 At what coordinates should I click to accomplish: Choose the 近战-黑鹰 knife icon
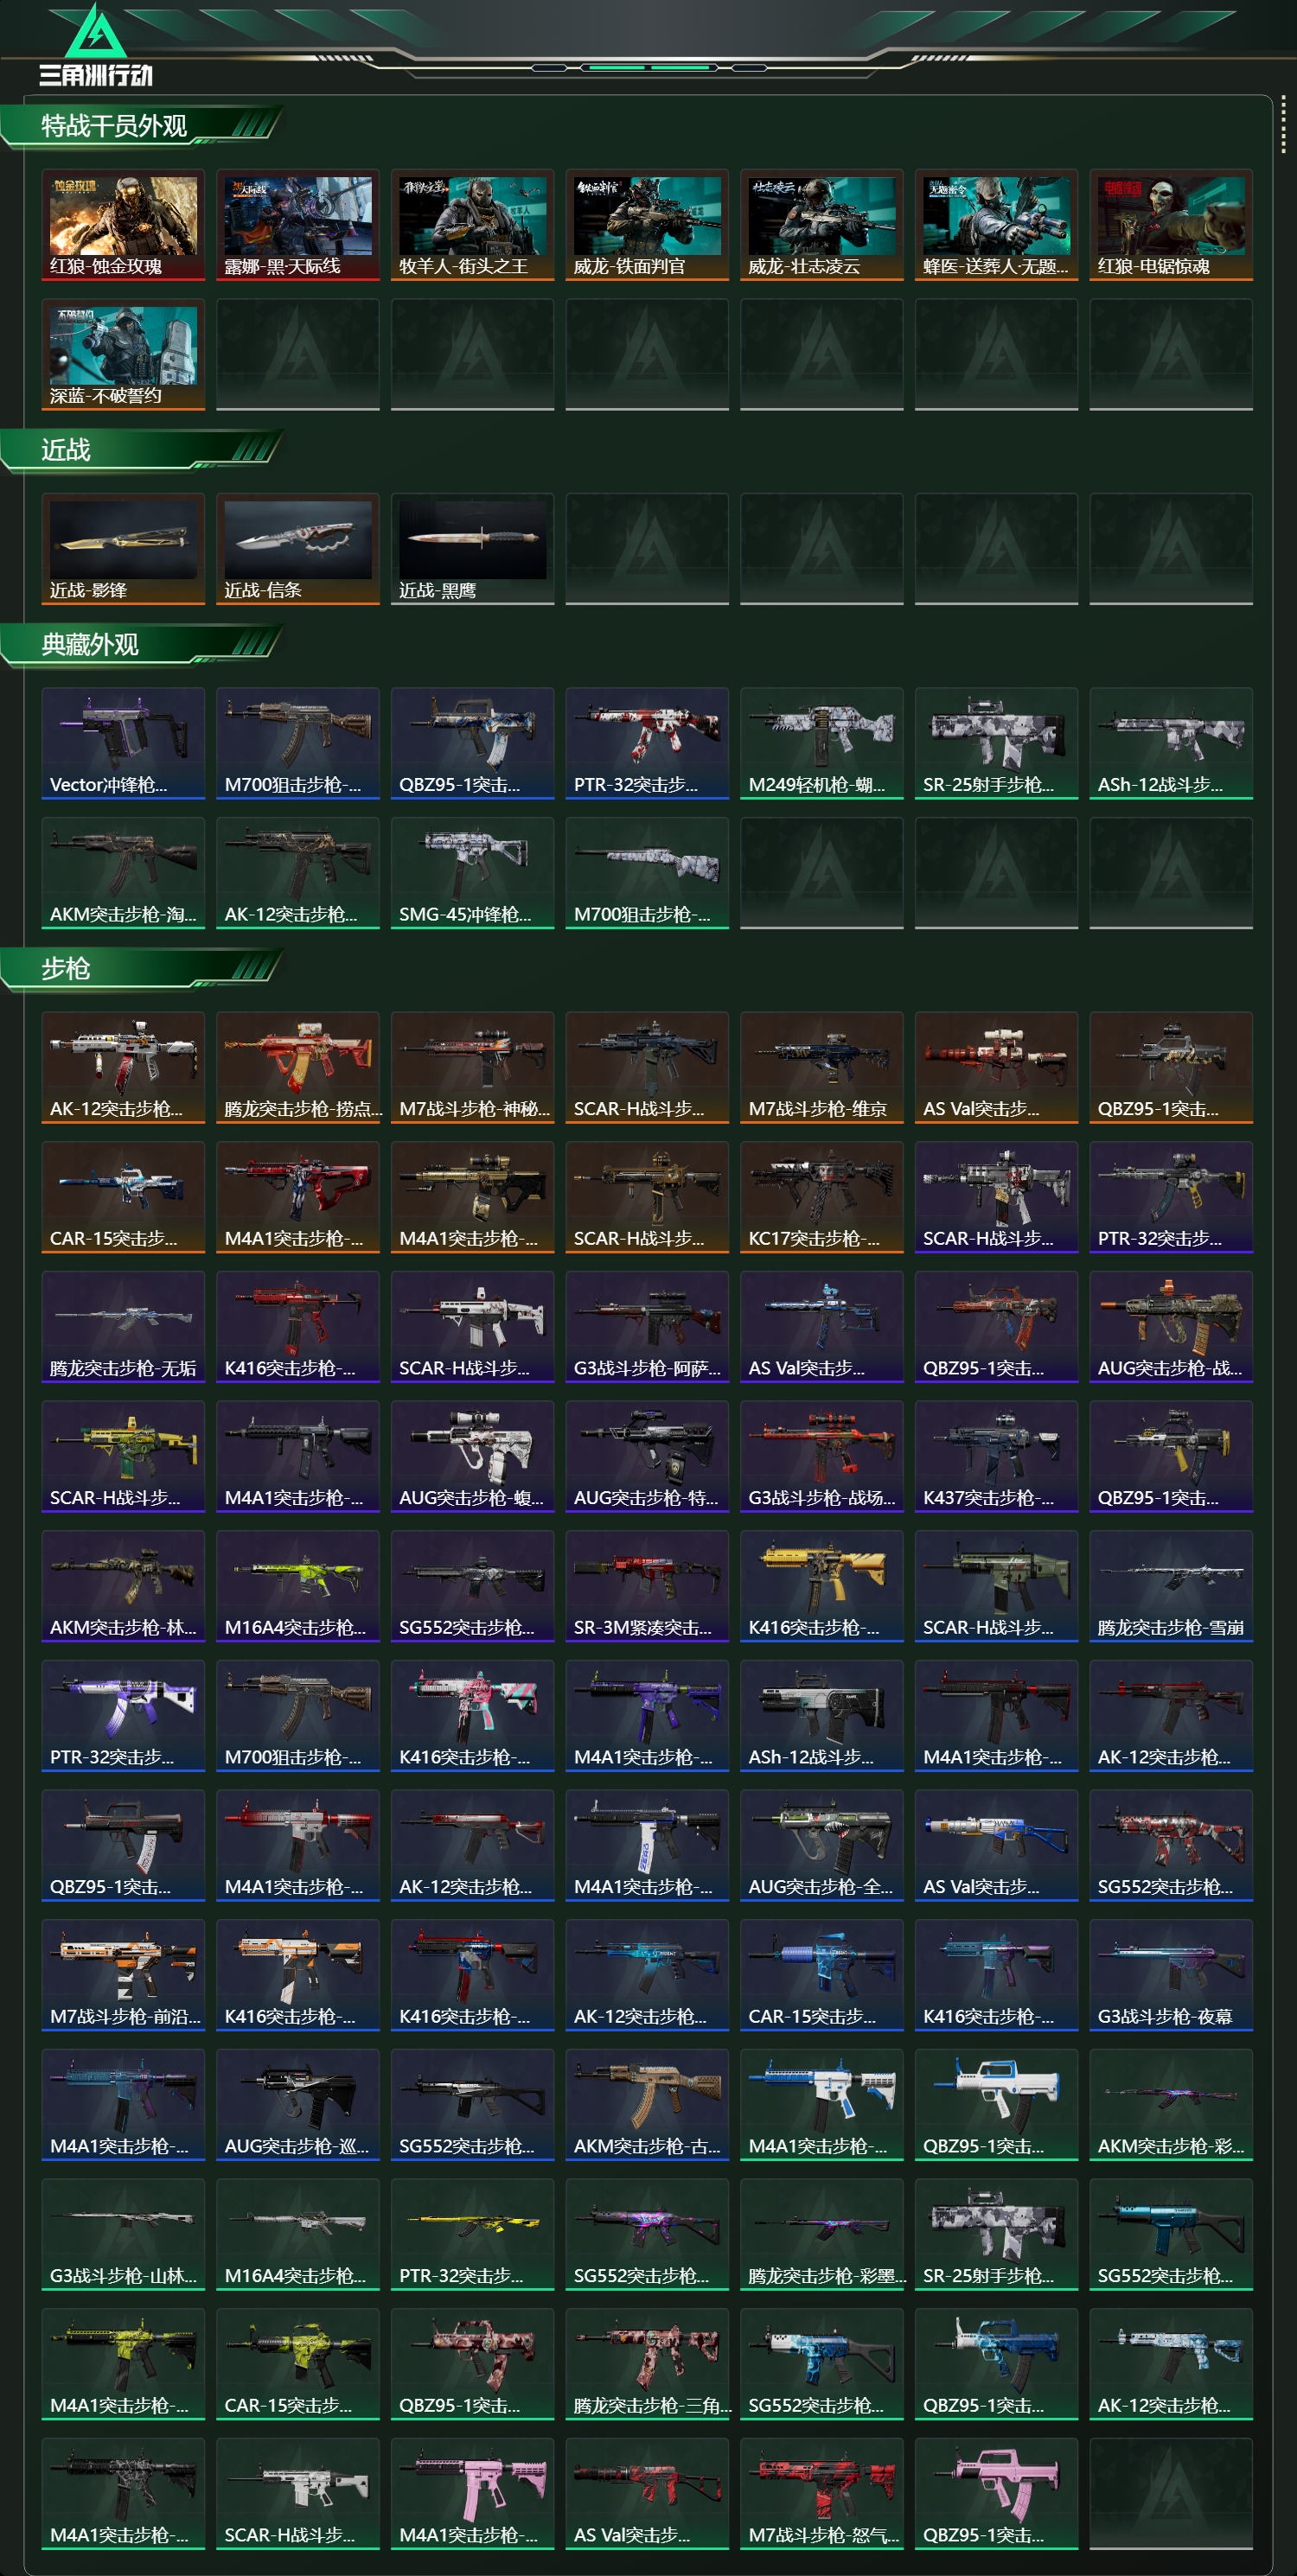(472, 549)
